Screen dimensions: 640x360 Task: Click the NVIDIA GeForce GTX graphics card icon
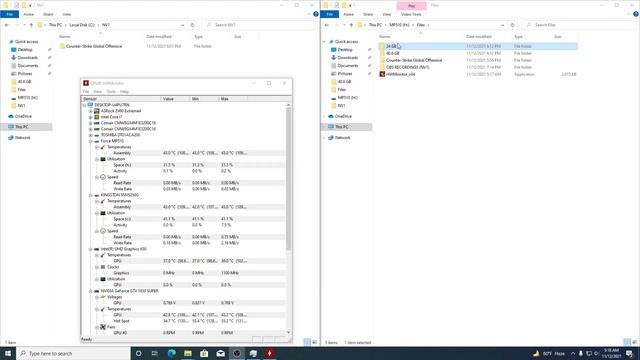tap(97, 291)
